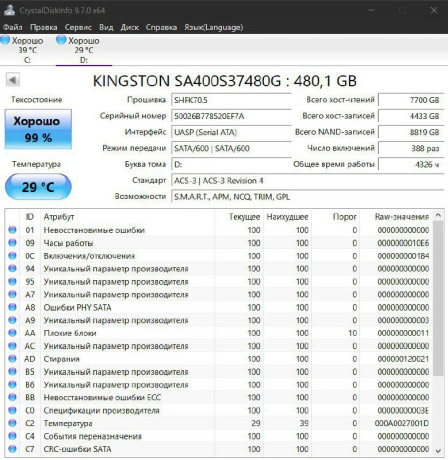Click the total working time 4326 ч
Viewport: 448px width, 460px height.
411,164
